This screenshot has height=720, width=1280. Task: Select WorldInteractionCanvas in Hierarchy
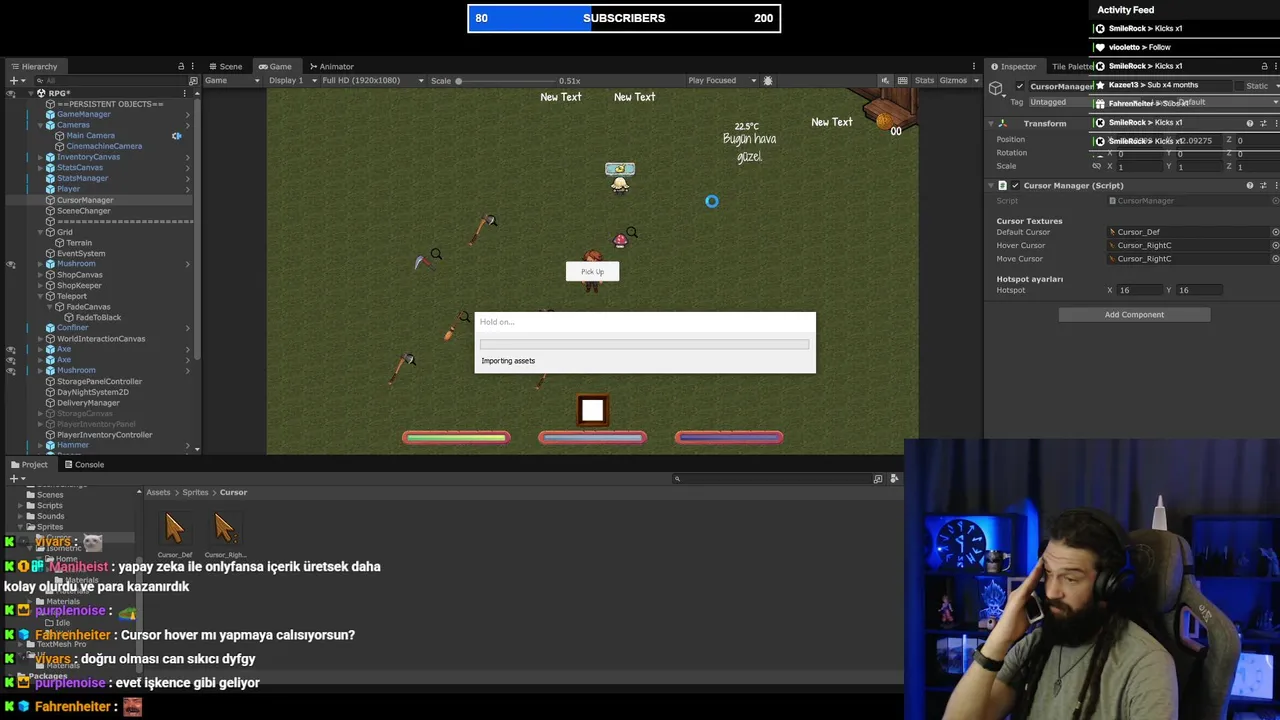[101, 339]
